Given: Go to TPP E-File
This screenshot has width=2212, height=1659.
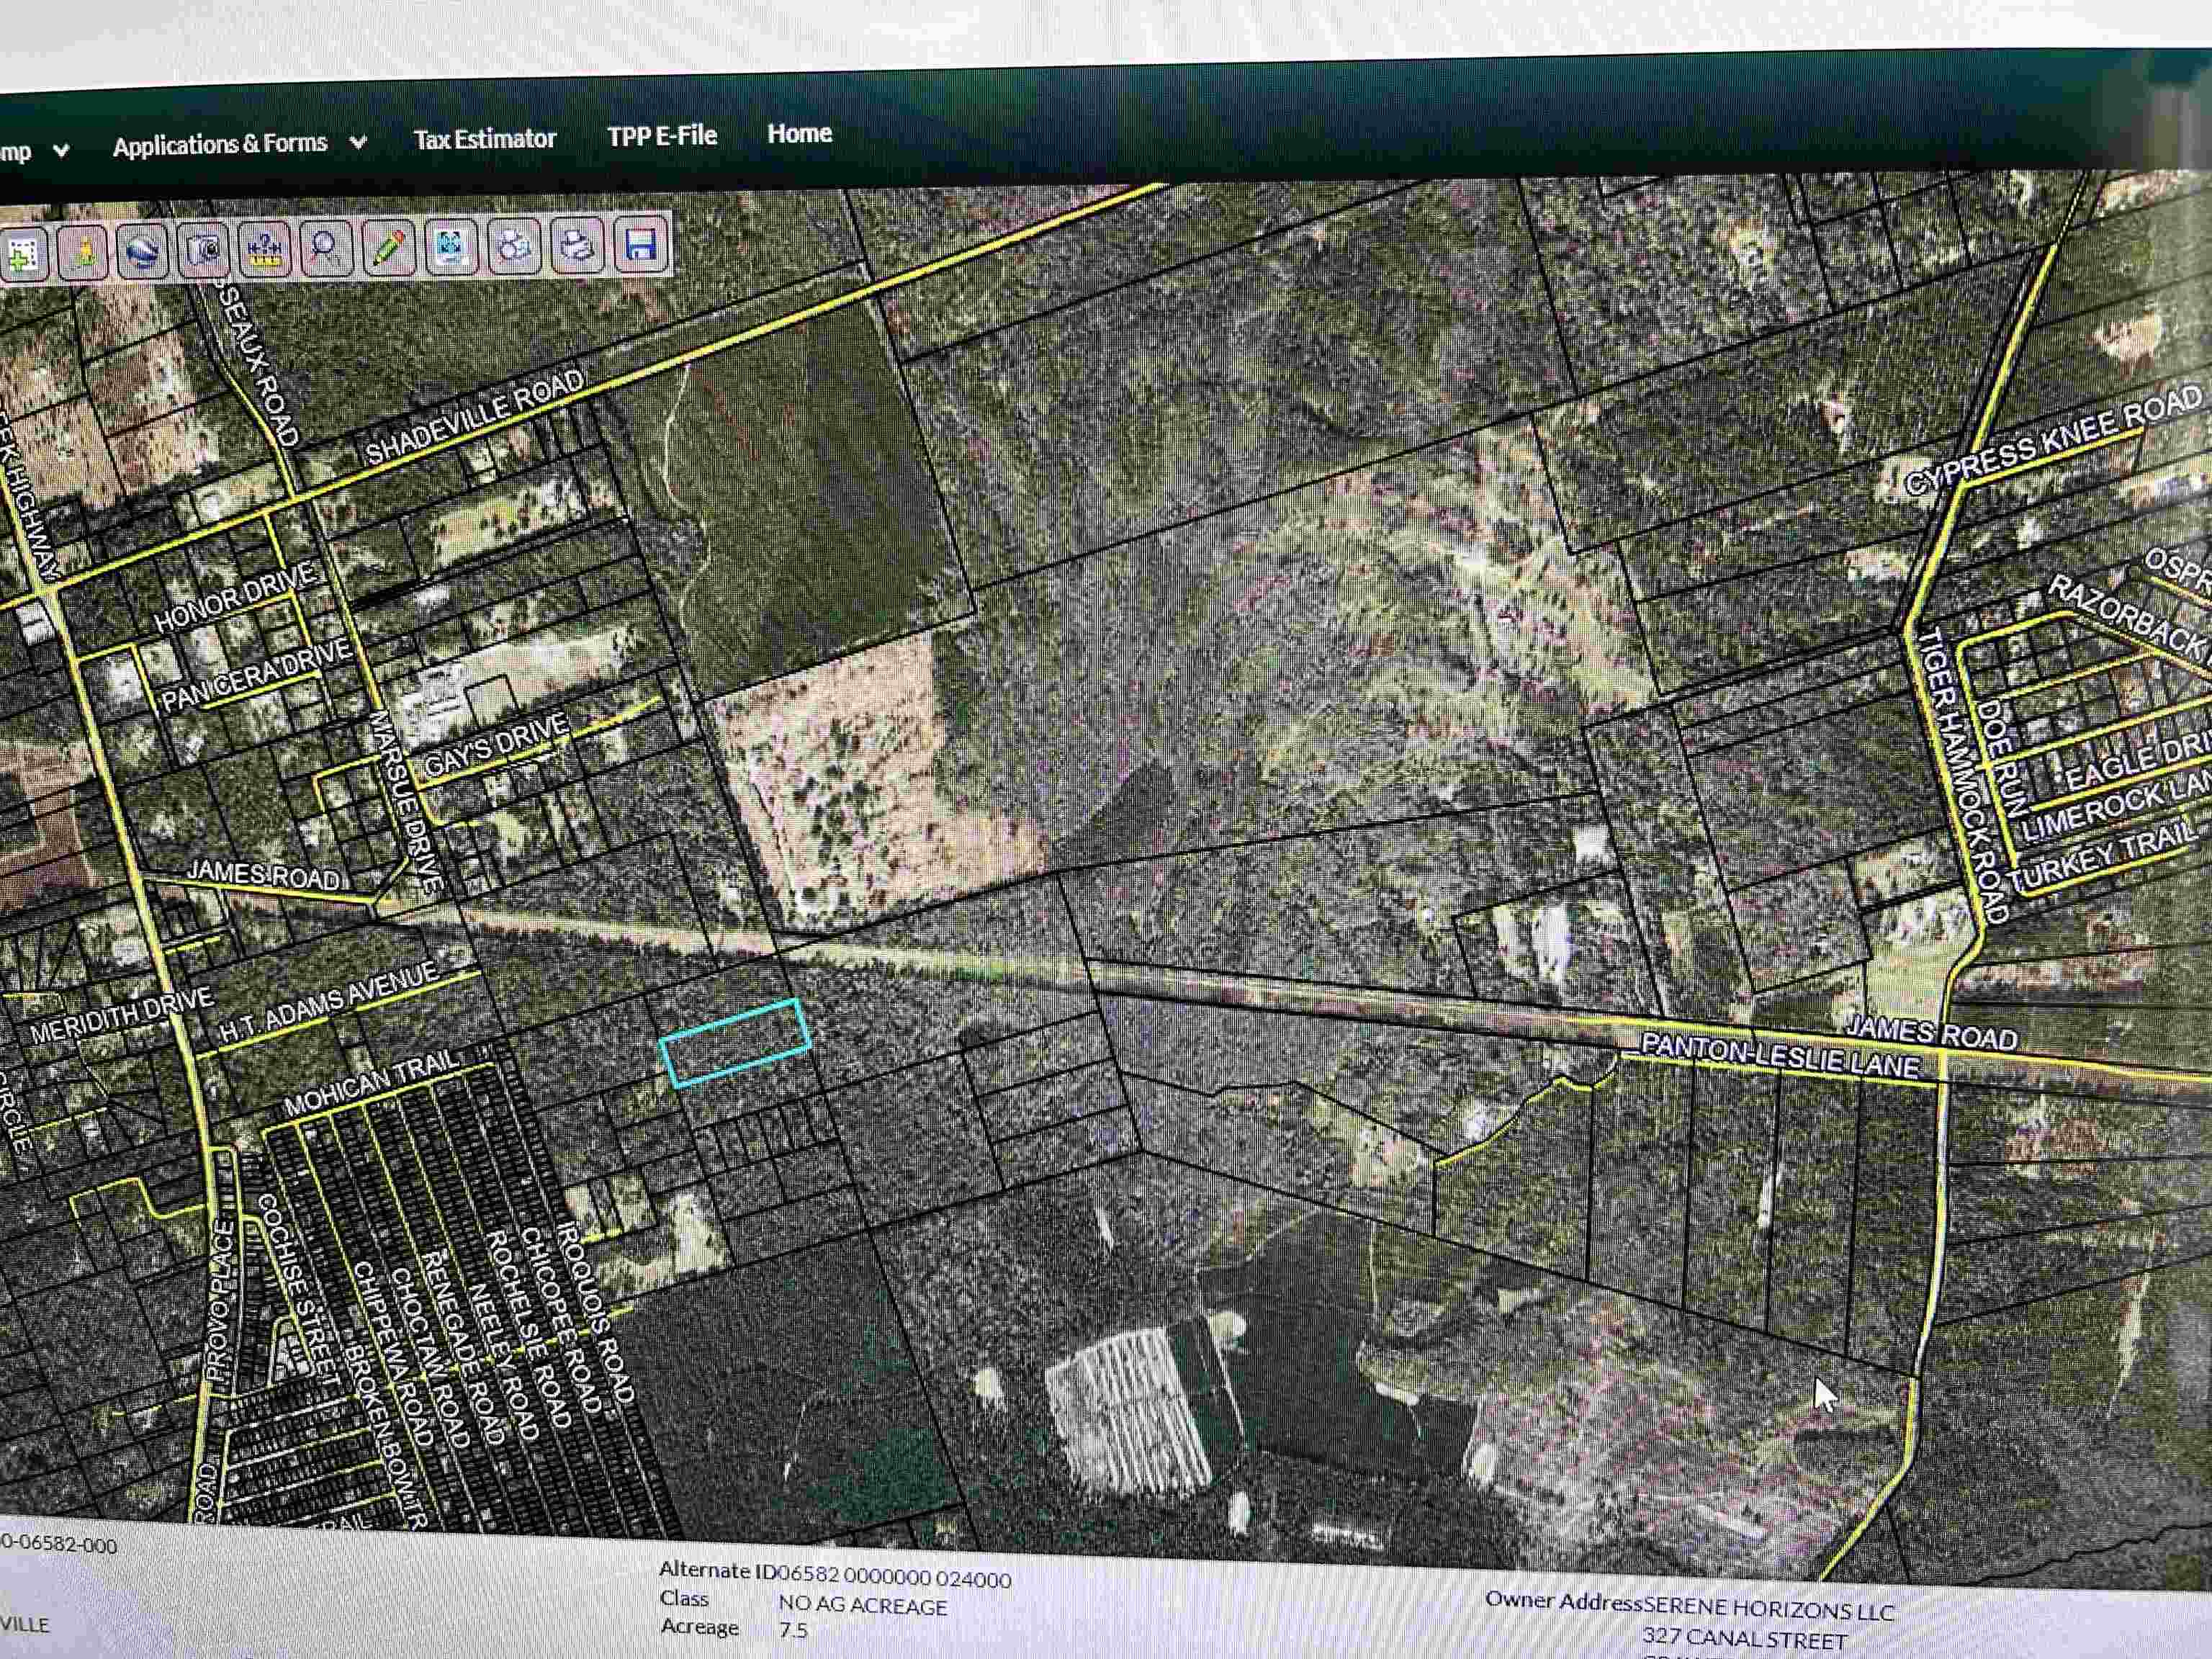Looking at the screenshot, I should [662, 135].
